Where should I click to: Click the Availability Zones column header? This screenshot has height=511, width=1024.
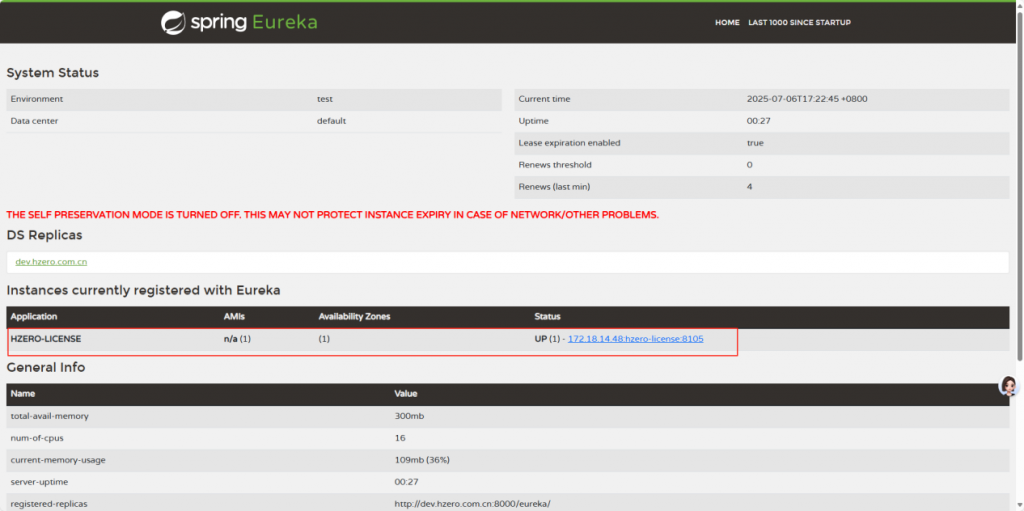tap(354, 317)
